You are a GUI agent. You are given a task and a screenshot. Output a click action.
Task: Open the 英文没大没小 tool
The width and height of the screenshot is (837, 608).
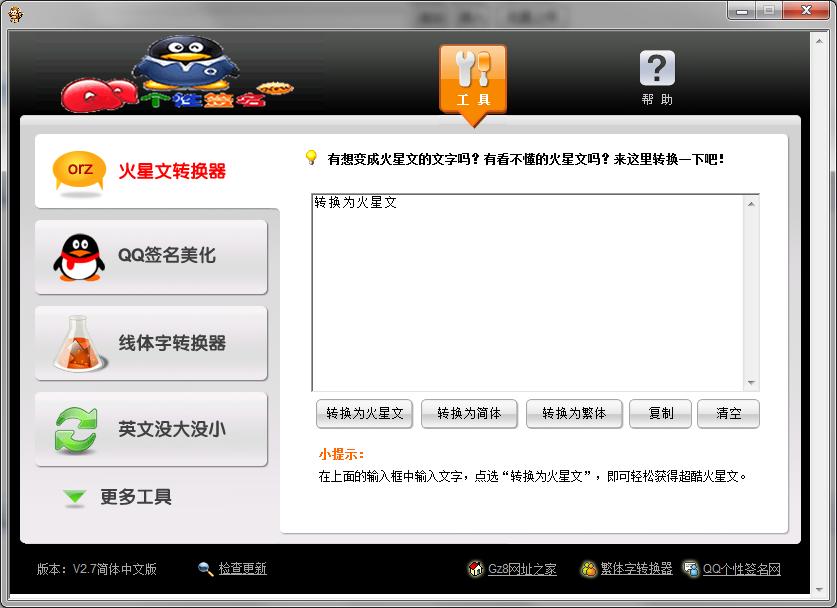coord(151,429)
